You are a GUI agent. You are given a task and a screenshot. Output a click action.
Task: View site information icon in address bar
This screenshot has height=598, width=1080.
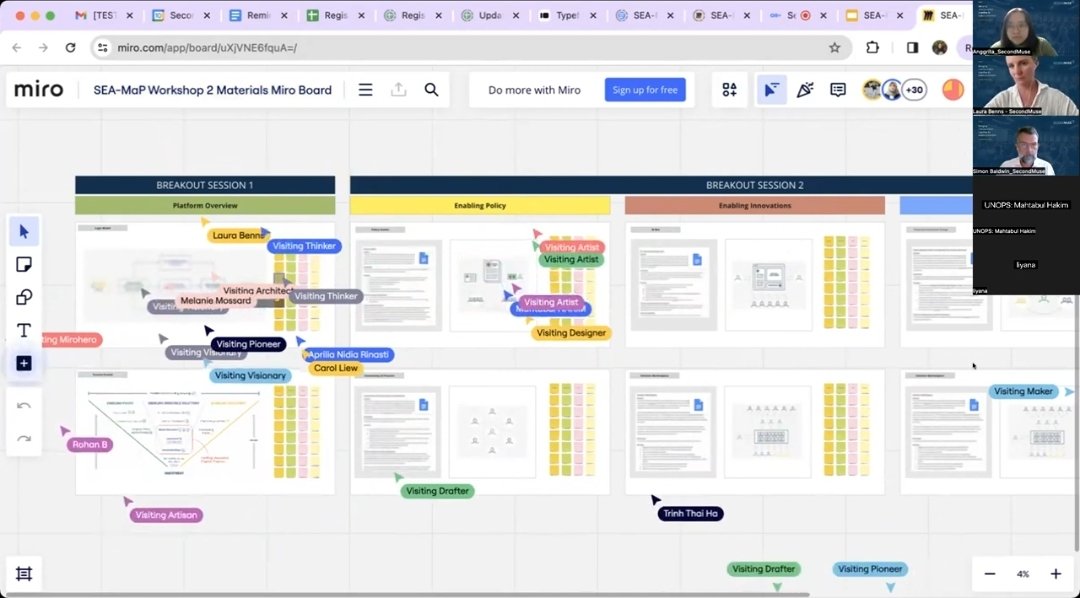[x=103, y=48]
